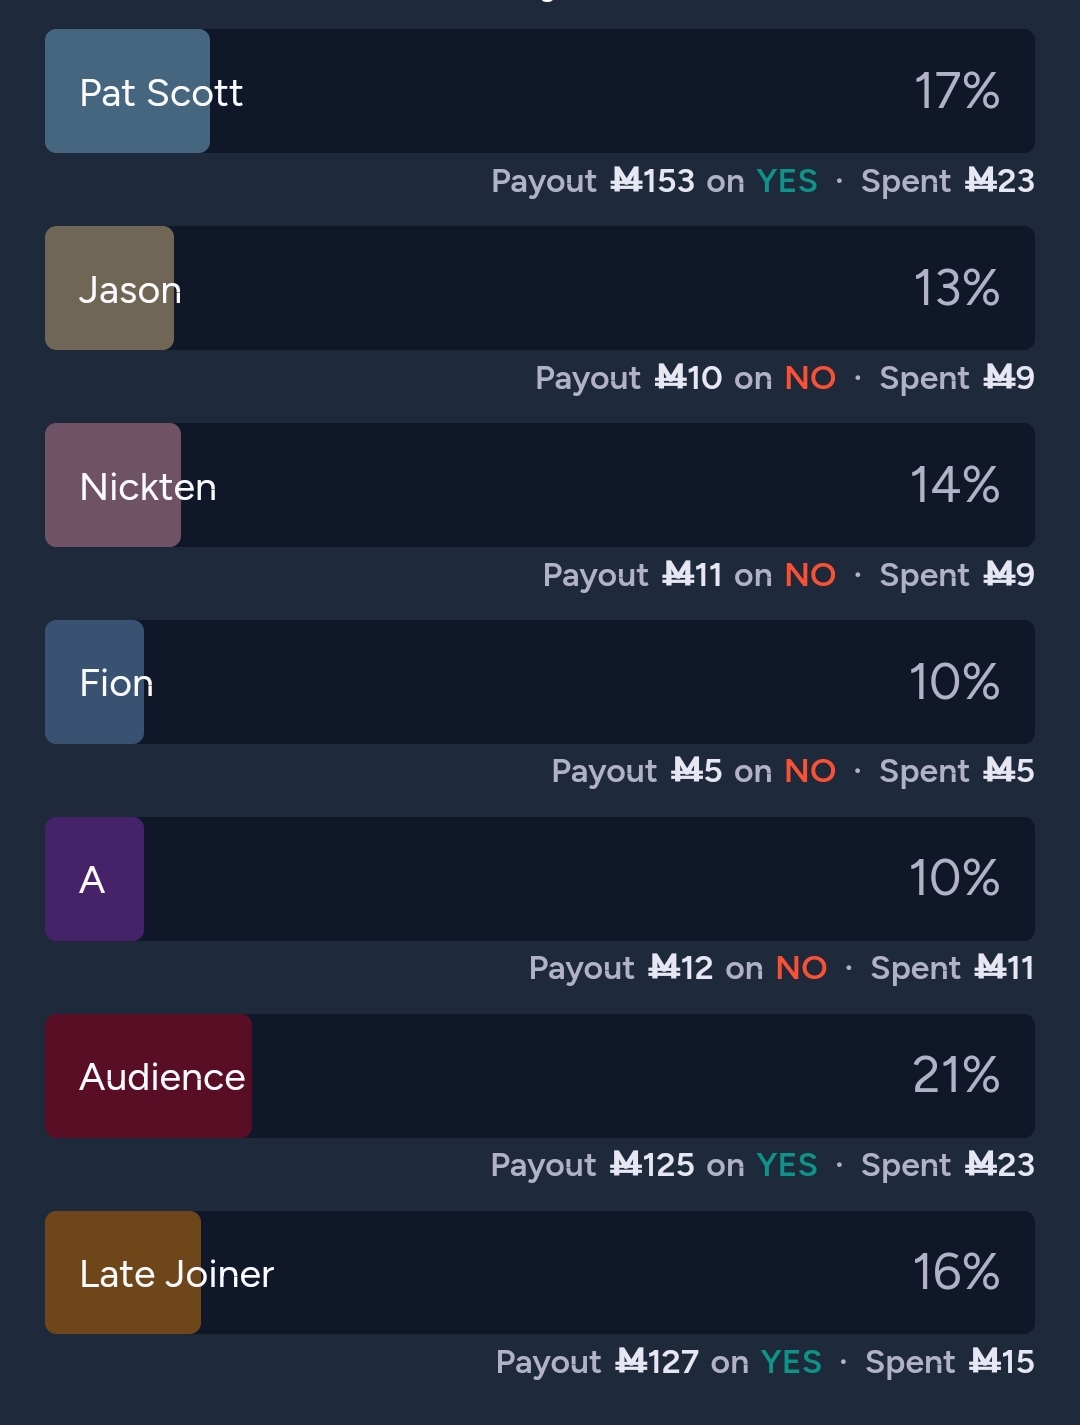This screenshot has height=1425, width=1080.
Task: Choose the Audience answer bar
Action: pyautogui.click(x=540, y=1076)
